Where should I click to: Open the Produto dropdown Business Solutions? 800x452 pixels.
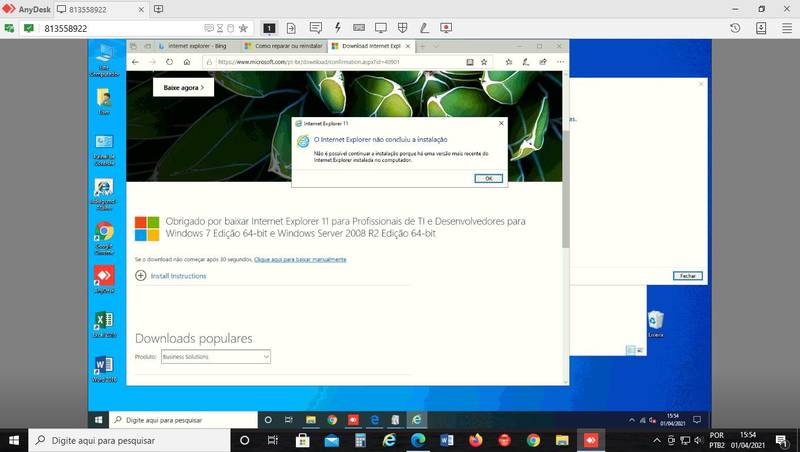tap(216, 357)
